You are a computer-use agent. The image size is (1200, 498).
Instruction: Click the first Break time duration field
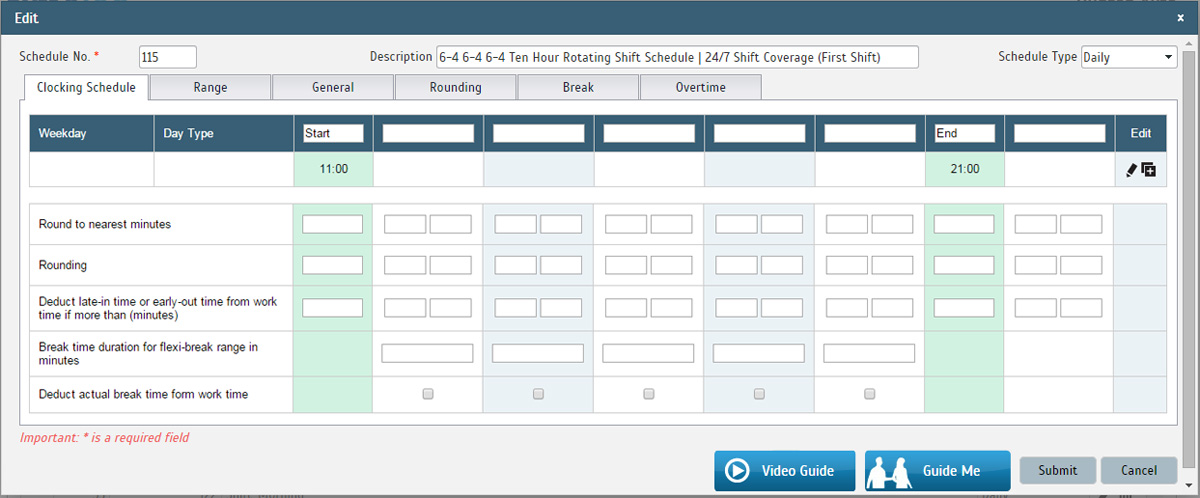[x=427, y=353]
